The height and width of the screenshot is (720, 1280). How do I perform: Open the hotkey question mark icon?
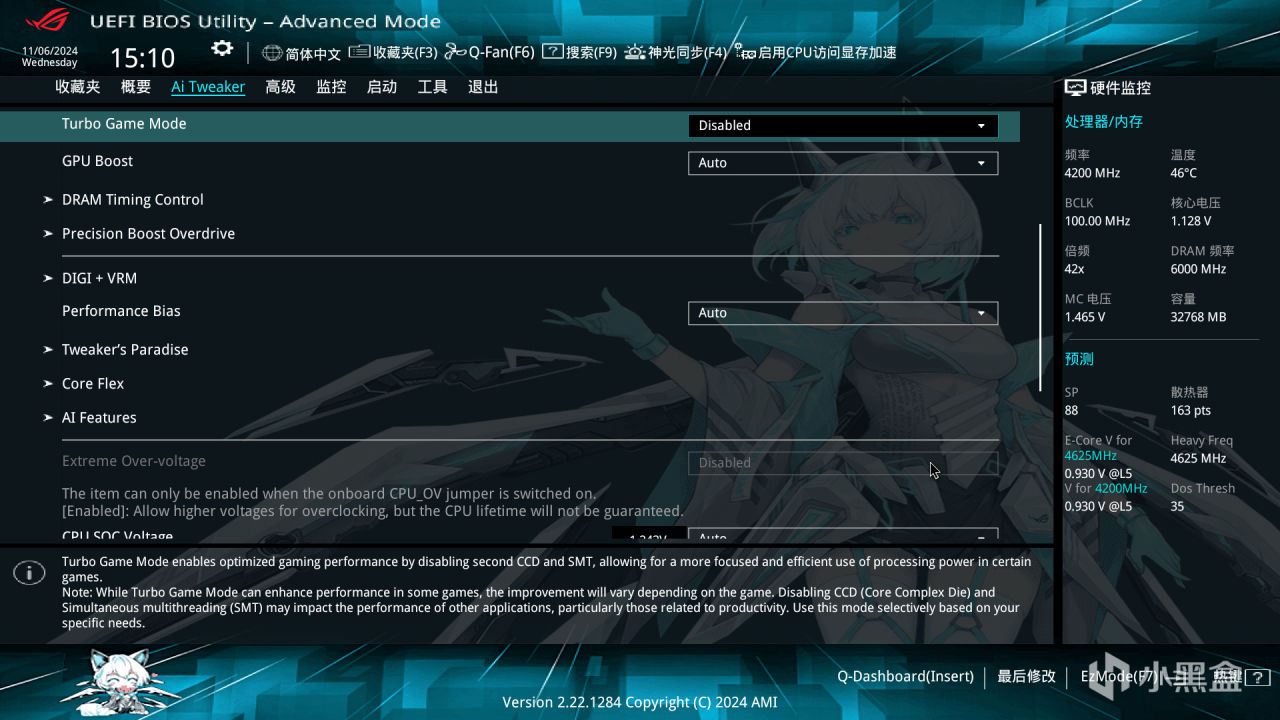coord(1258,677)
